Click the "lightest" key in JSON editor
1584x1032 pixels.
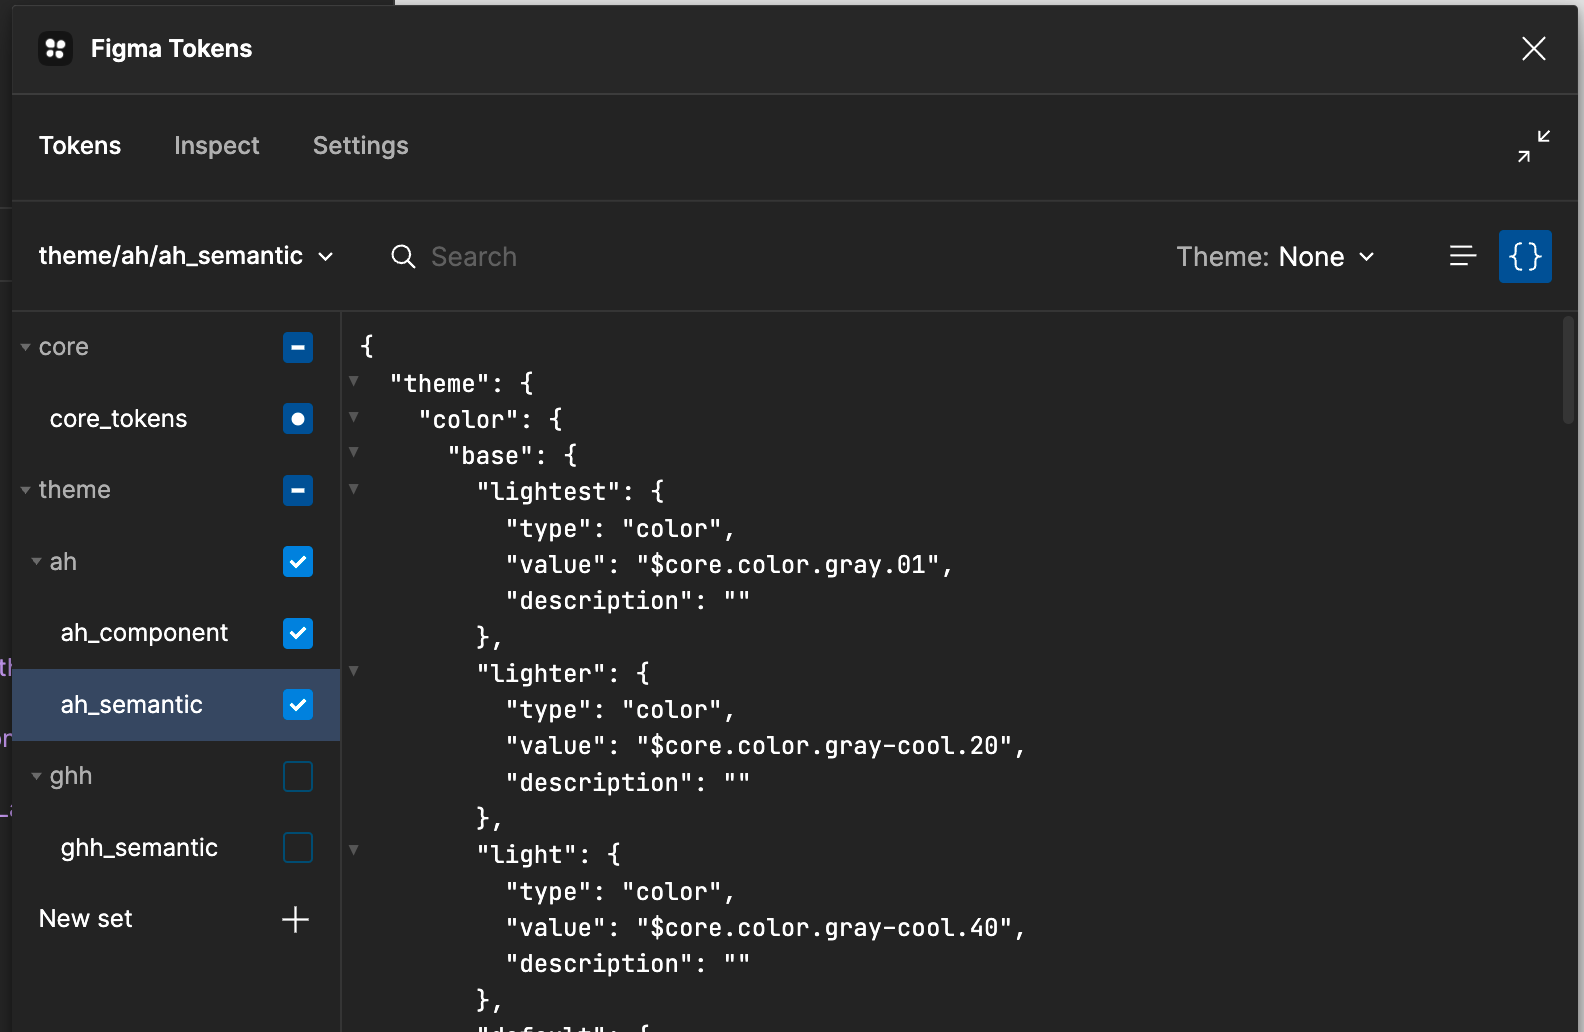coord(549,492)
